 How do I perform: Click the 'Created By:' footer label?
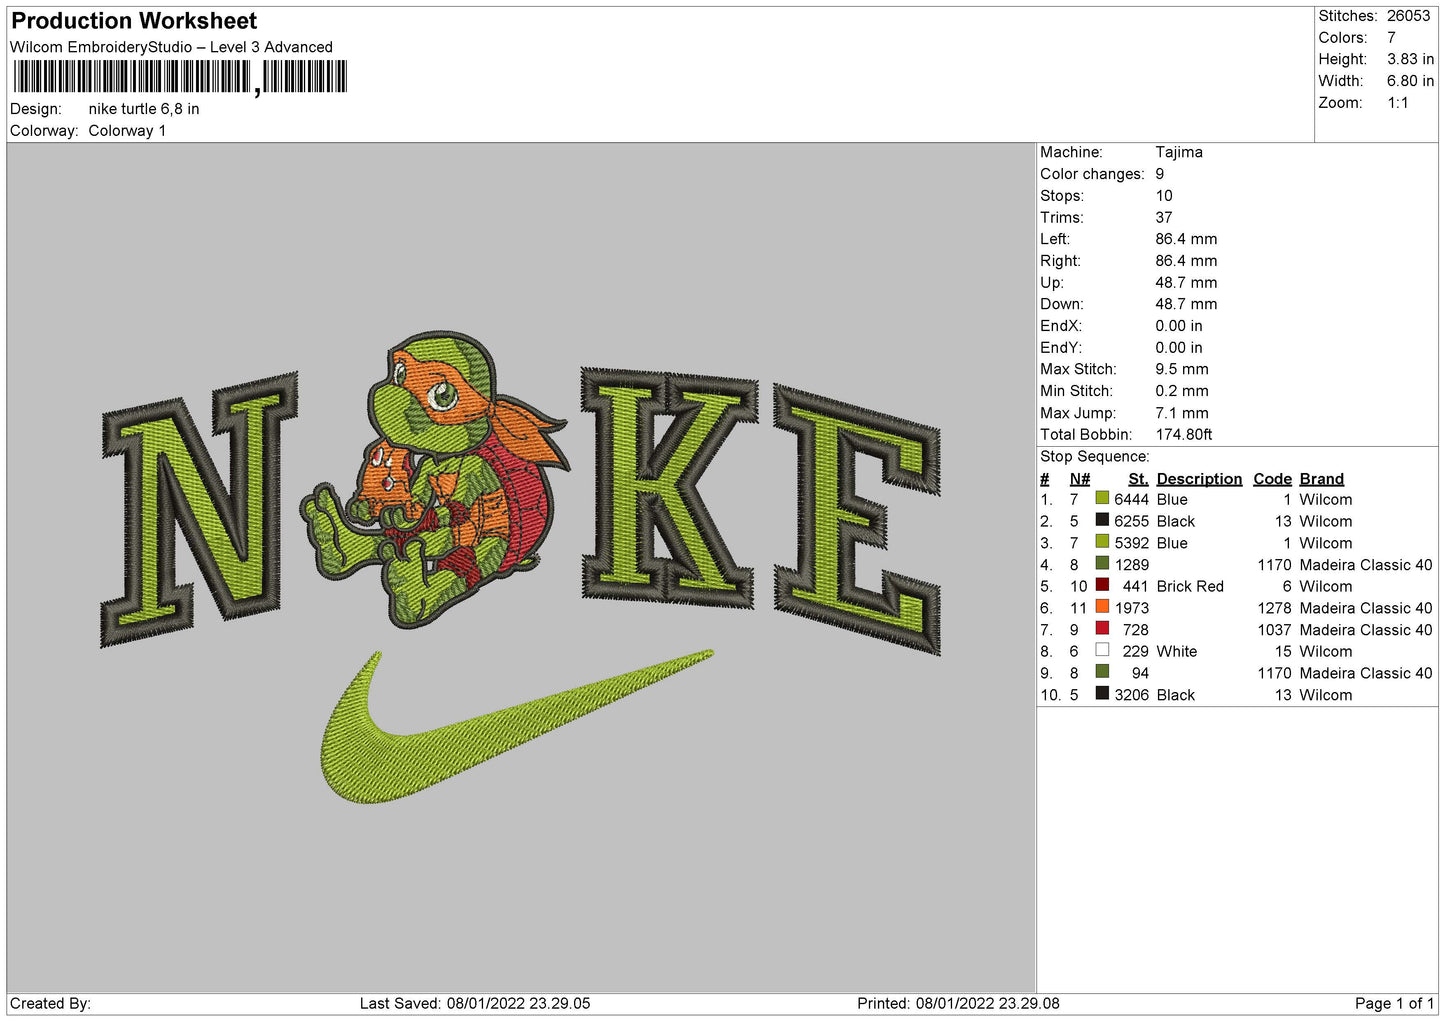pyautogui.click(x=50, y=1003)
